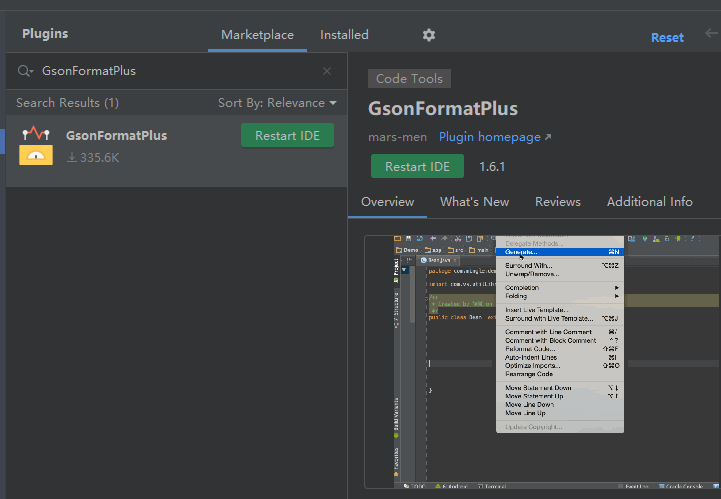Screen dimensions: 721x499
Task: Open the Additional Info tab
Action: coord(649,202)
